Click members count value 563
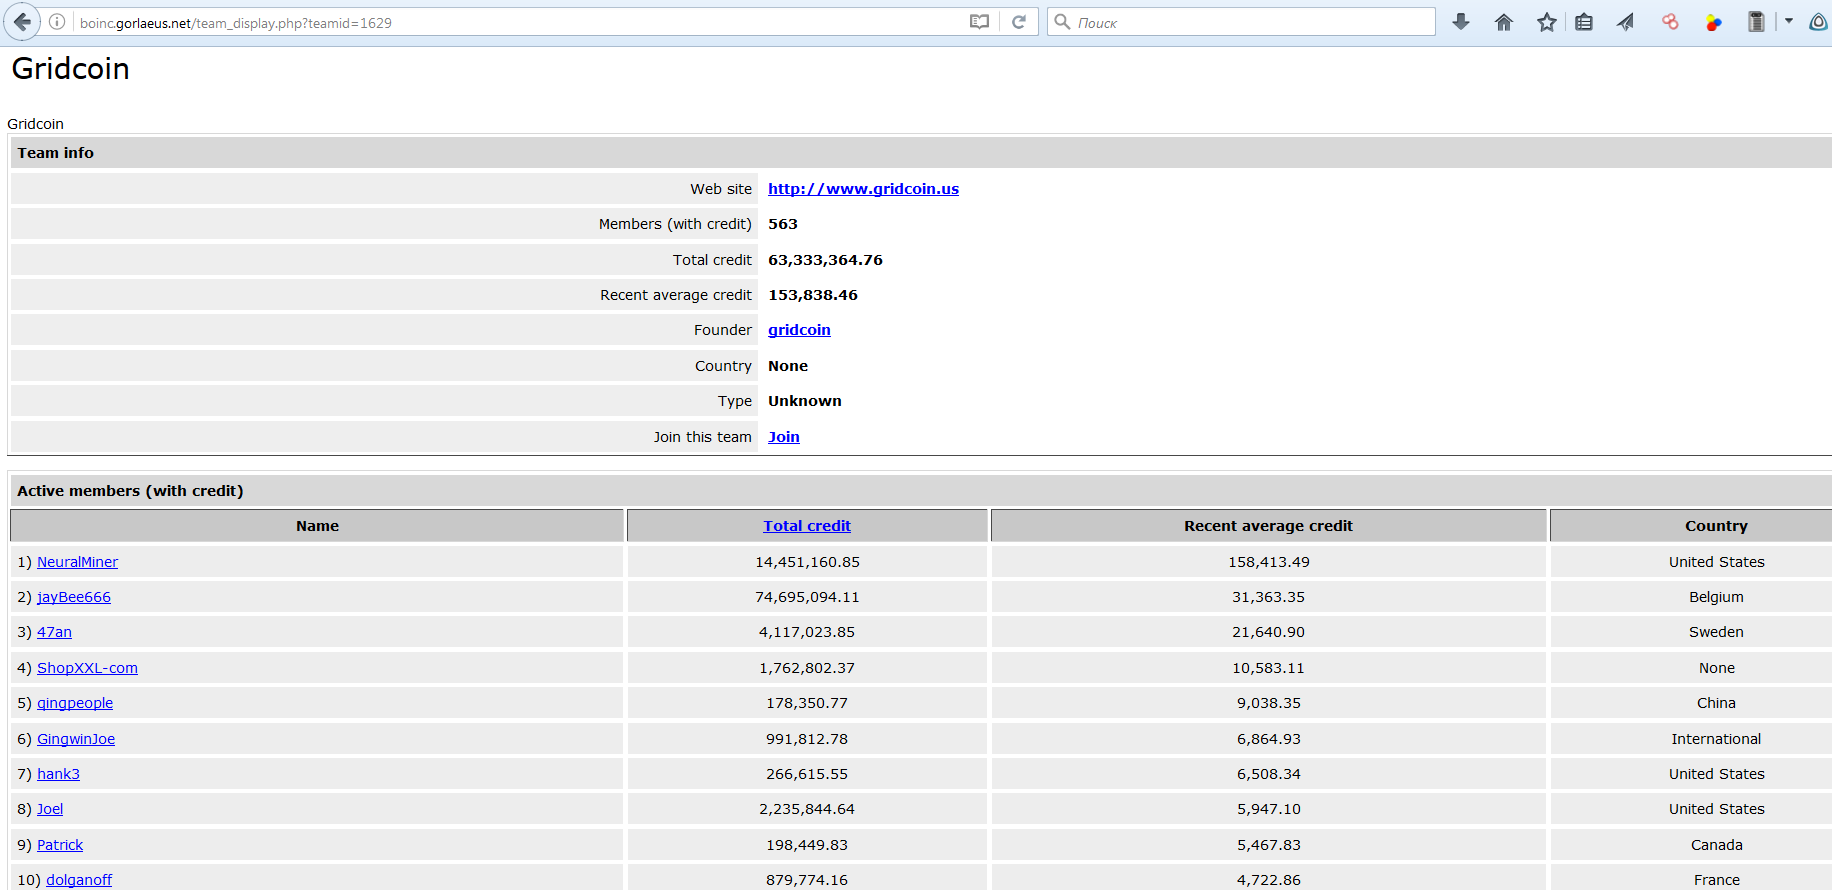The width and height of the screenshot is (1832, 891). coord(783,224)
